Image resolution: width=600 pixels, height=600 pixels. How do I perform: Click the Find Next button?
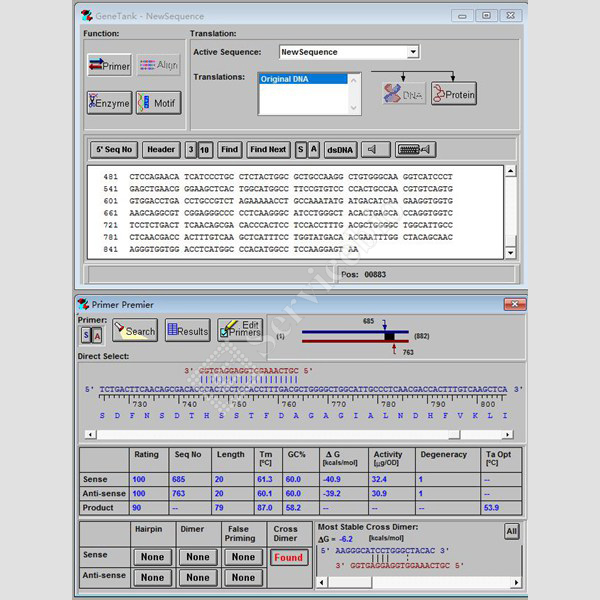coord(268,150)
